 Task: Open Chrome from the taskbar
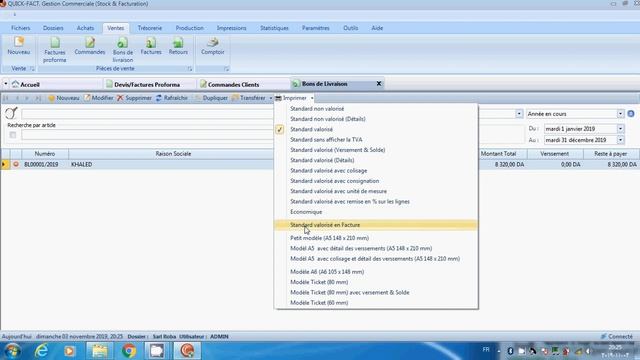pos(129,351)
